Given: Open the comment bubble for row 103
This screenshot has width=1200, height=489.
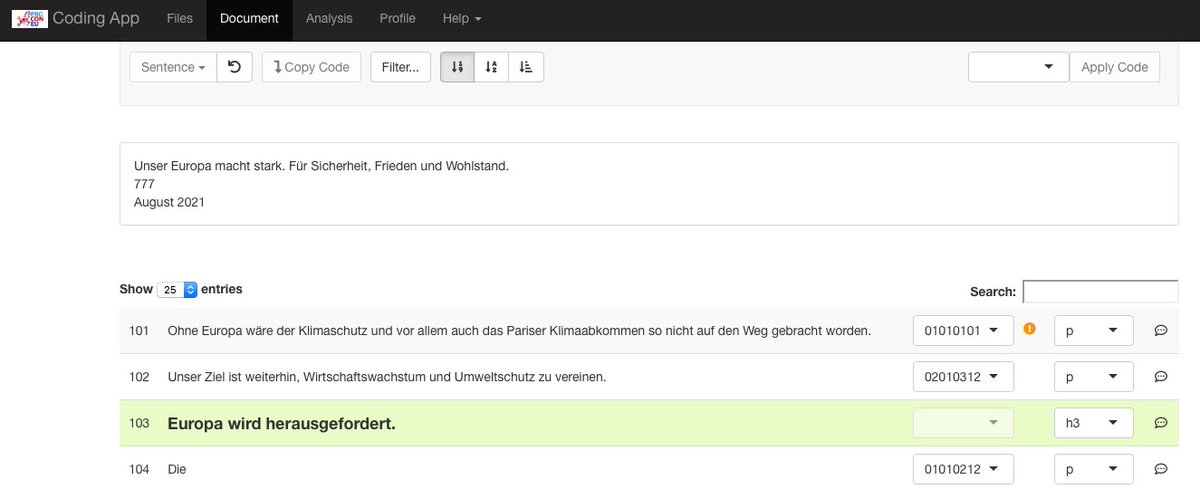Looking at the screenshot, I should [1161, 423].
